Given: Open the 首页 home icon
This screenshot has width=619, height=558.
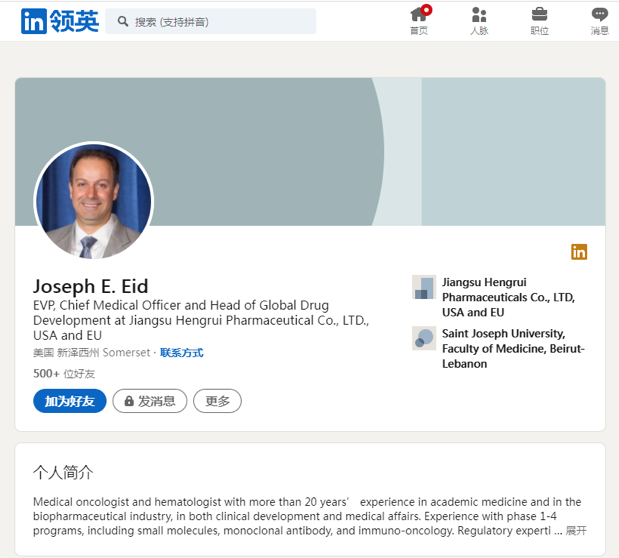Looking at the screenshot, I should tap(420, 13).
